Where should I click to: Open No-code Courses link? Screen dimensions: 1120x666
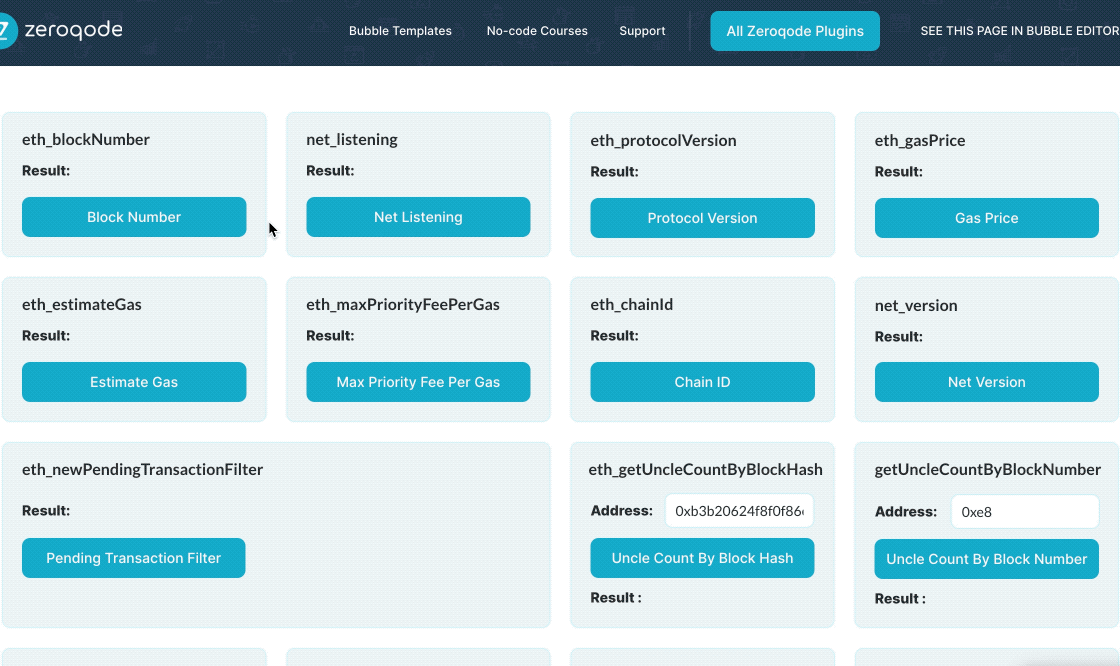[537, 31]
